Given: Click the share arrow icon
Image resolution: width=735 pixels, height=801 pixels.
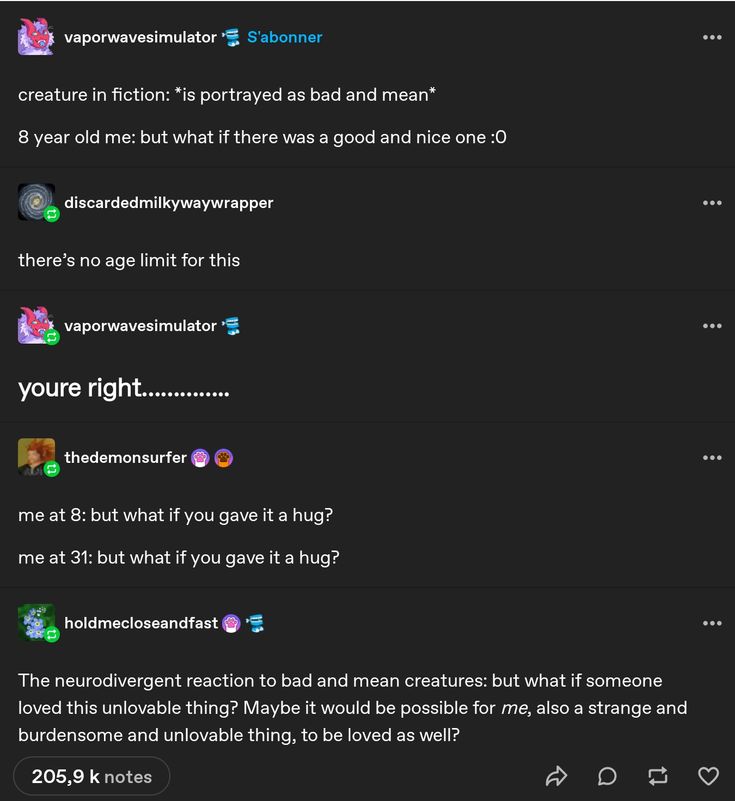Looking at the screenshot, I should [x=556, y=776].
